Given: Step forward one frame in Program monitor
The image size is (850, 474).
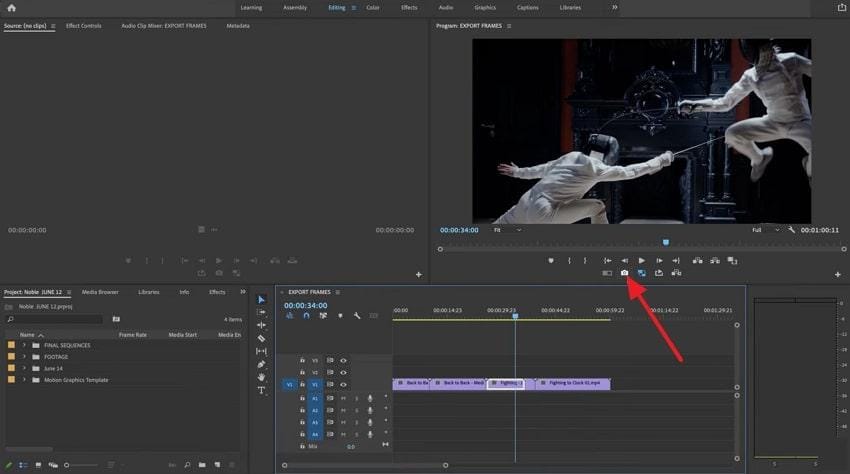Looking at the screenshot, I should click(x=659, y=261).
